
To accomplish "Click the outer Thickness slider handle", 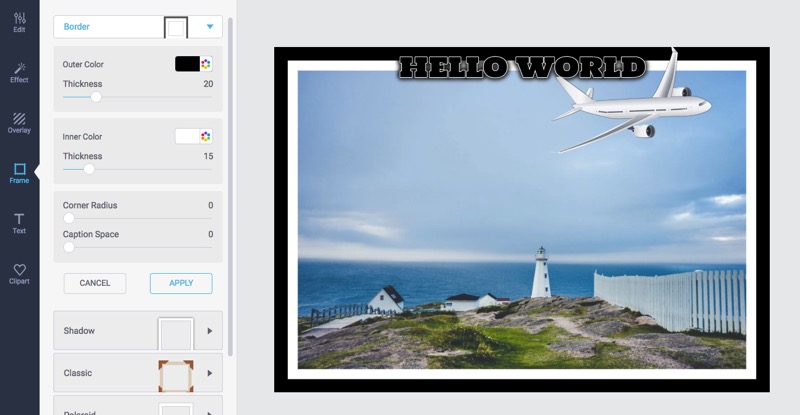I will (x=96, y=97).
